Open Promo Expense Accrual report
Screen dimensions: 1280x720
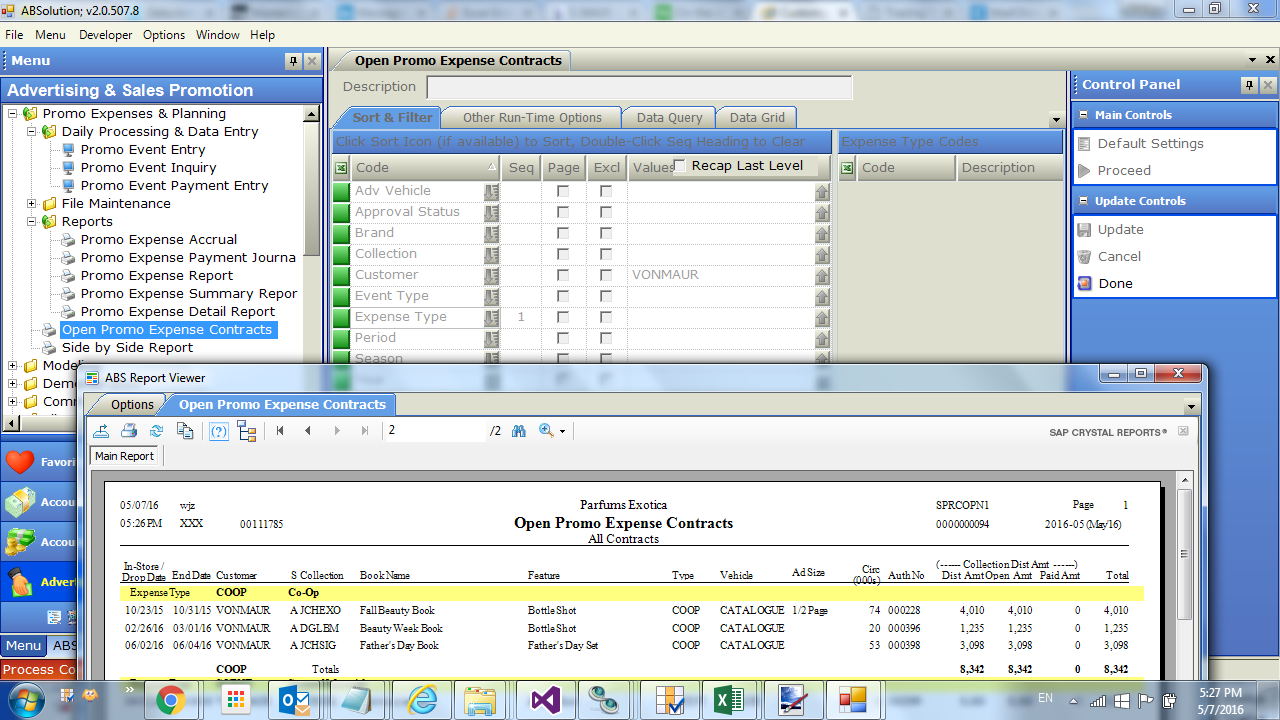click(159, 240)
